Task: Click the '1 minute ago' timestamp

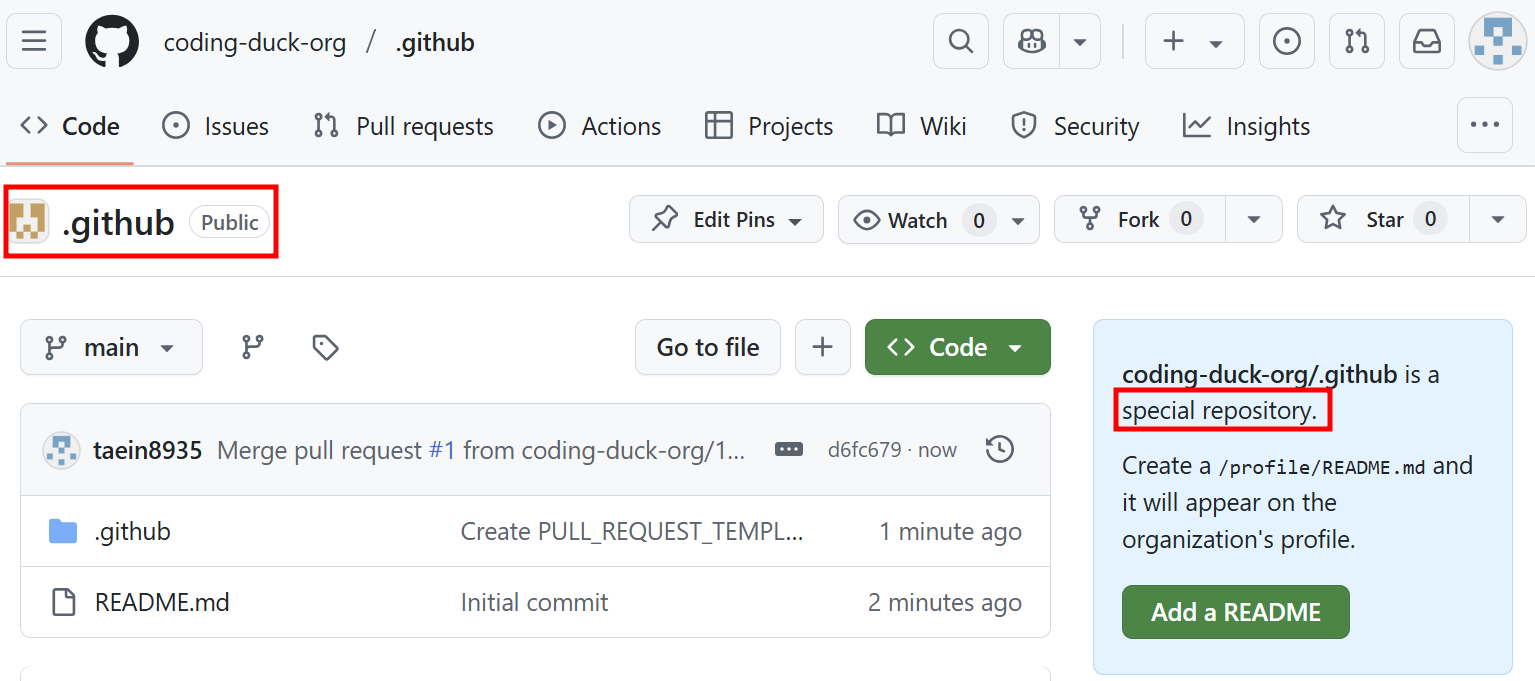Action: (x=950, y=531)
